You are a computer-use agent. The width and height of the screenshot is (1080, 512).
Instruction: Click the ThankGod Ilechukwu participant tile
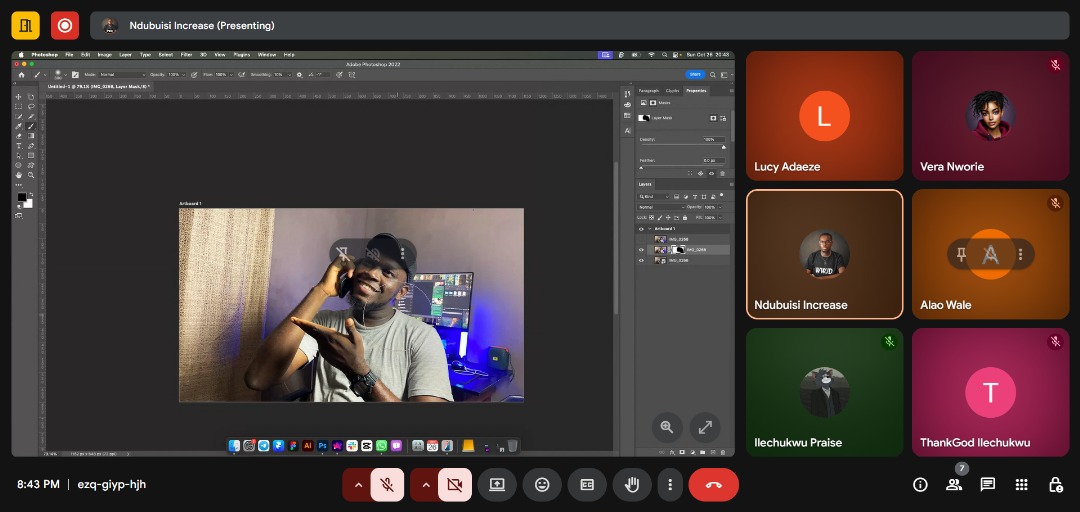(x=990, y=392)
